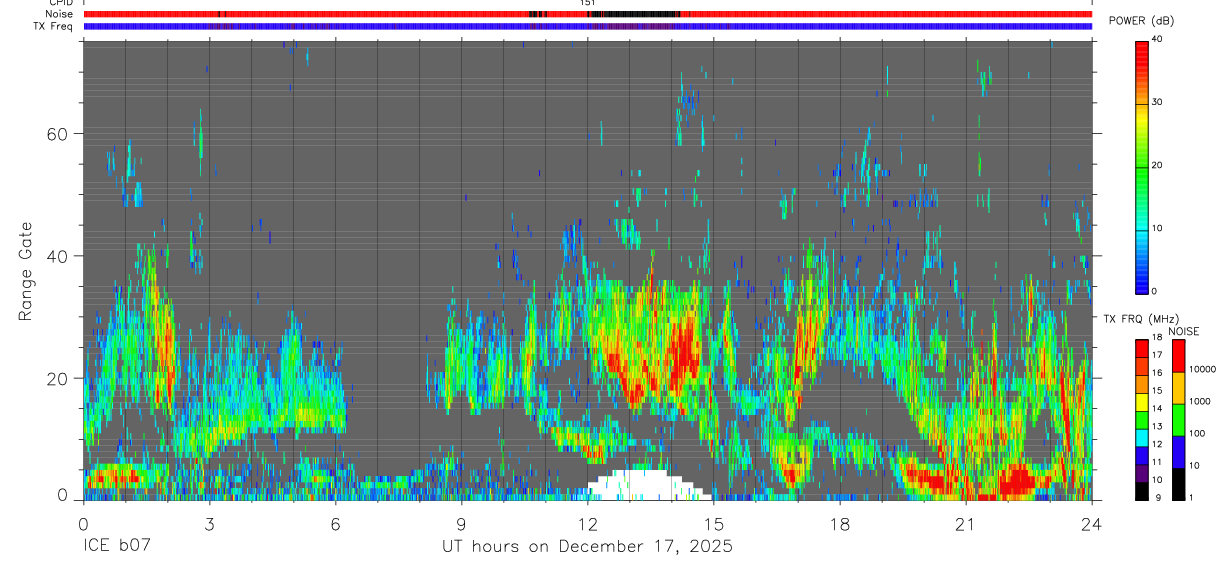Pick the blue NOISE swatch above 10
The height and width of the screenshot is (567, 1228).
[x=1178, y=451]
